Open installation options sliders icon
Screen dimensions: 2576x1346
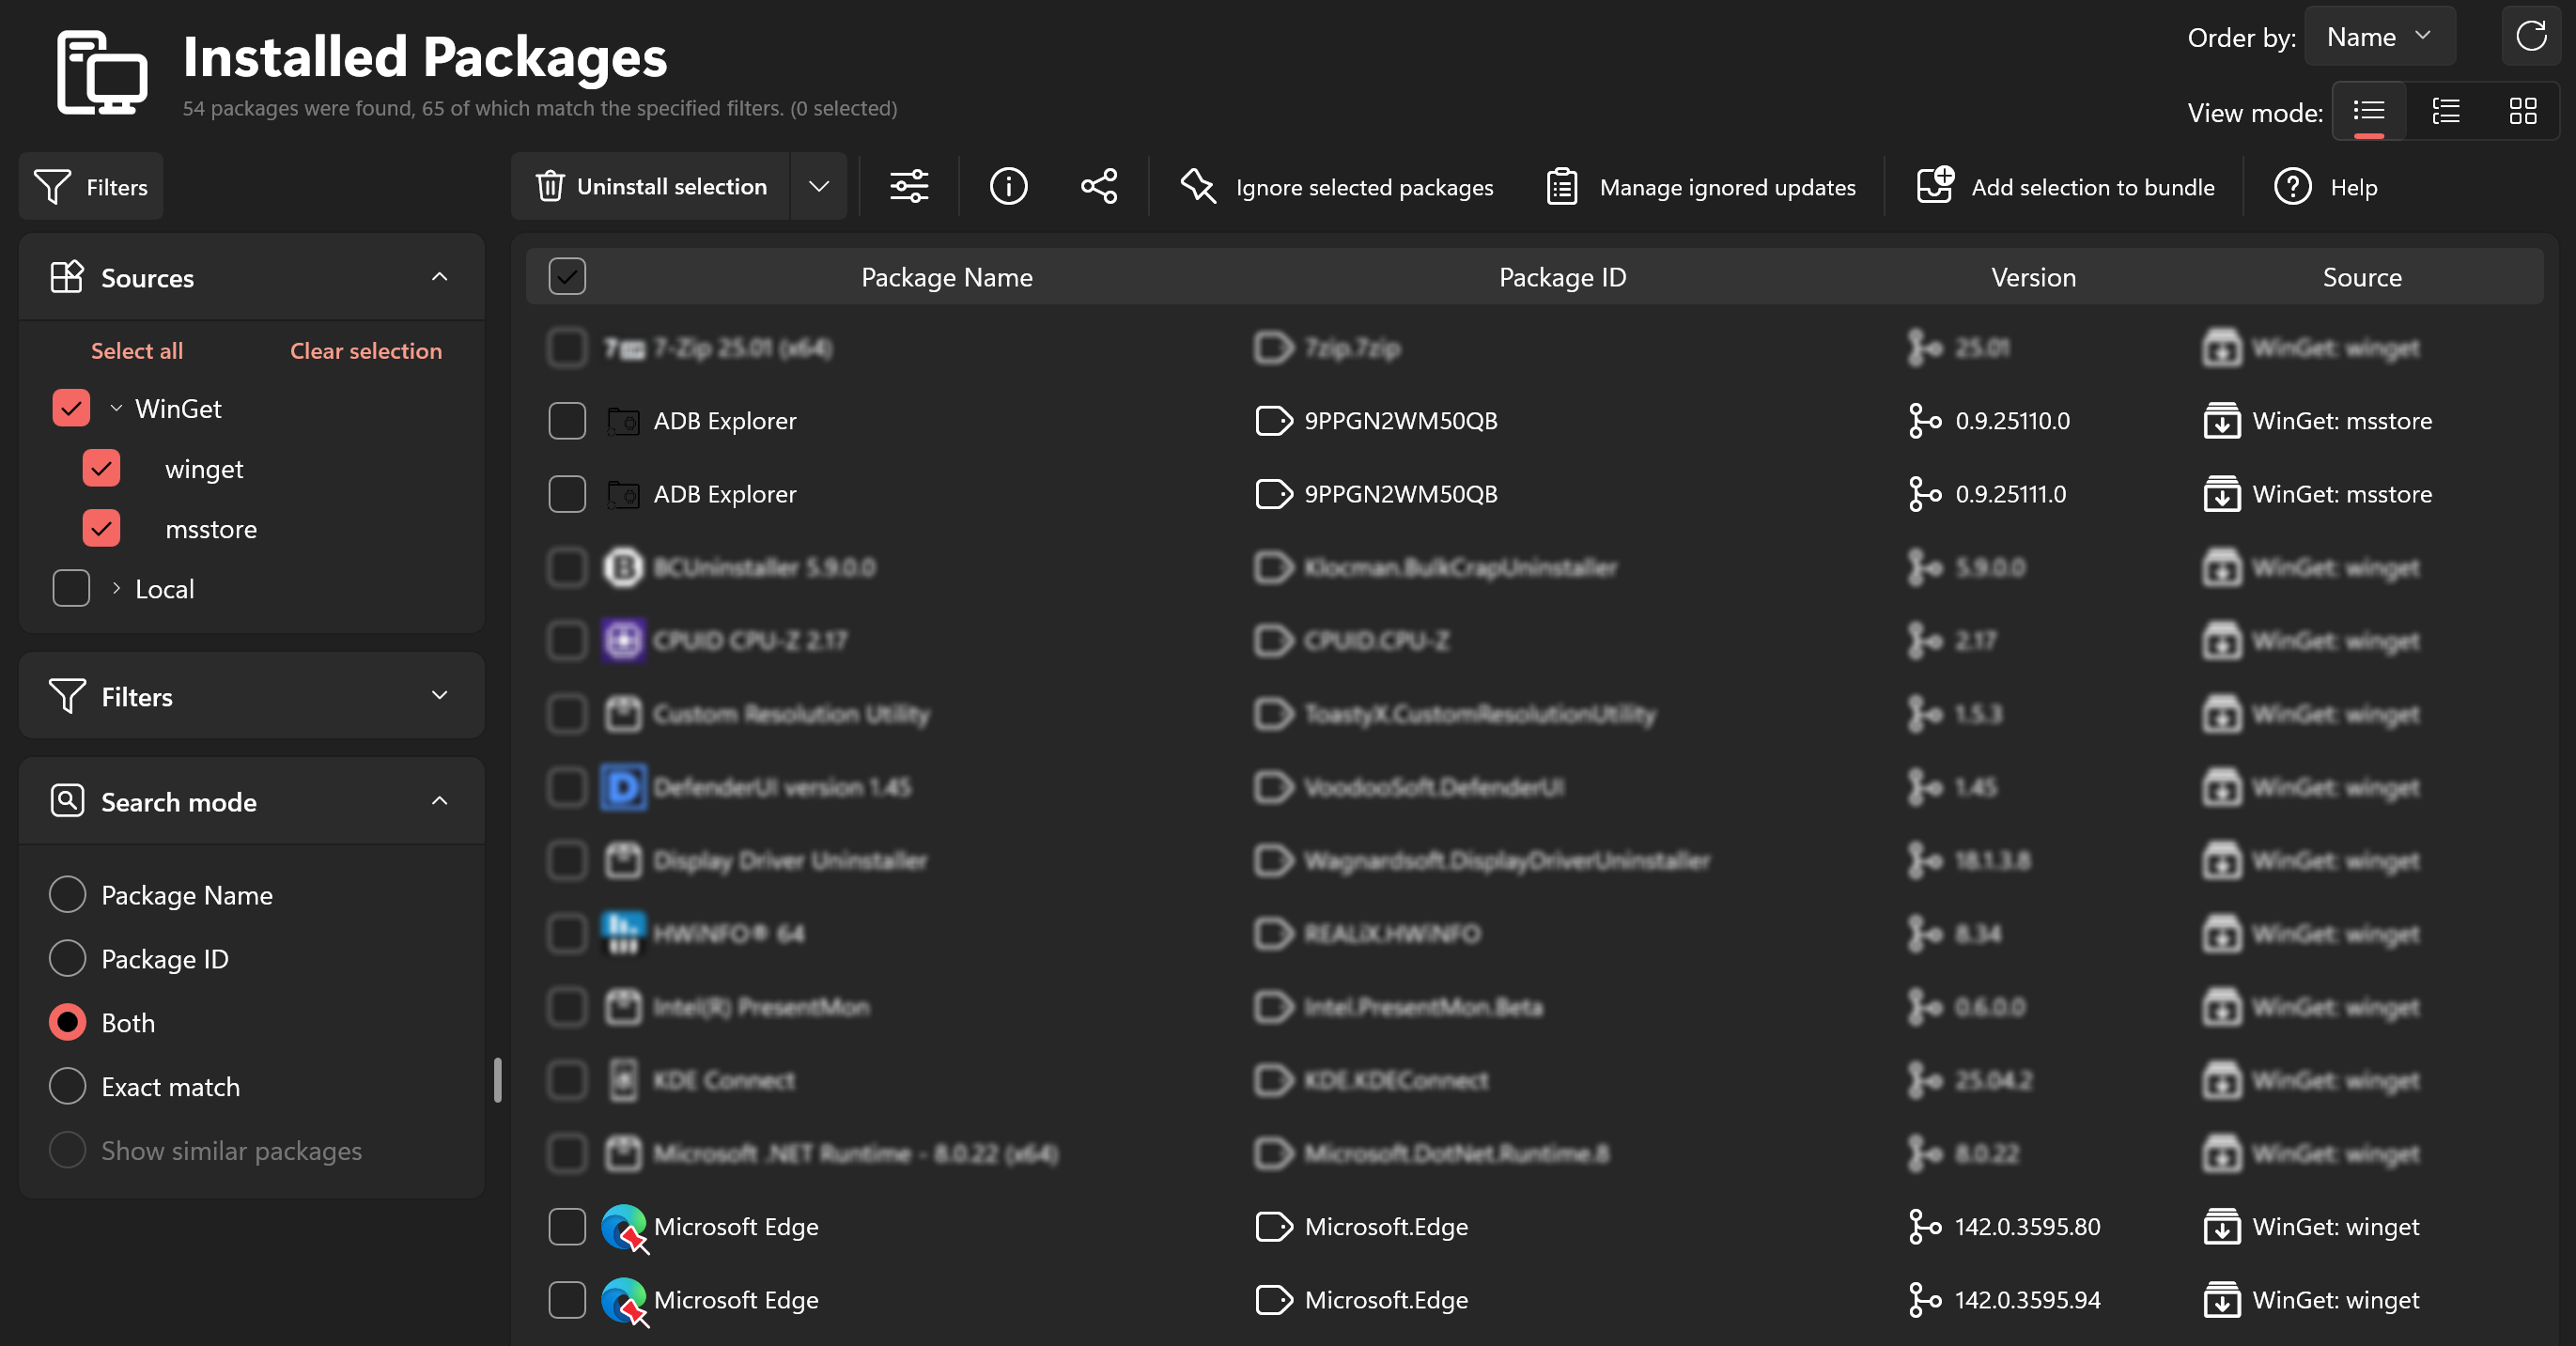pos(909,187)
